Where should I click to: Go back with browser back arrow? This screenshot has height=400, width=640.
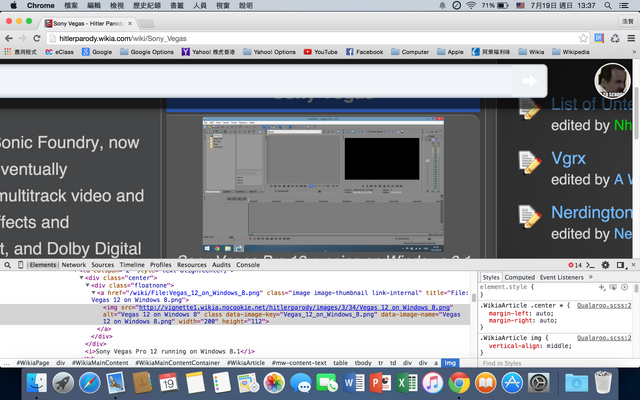(x=9, y=38)
